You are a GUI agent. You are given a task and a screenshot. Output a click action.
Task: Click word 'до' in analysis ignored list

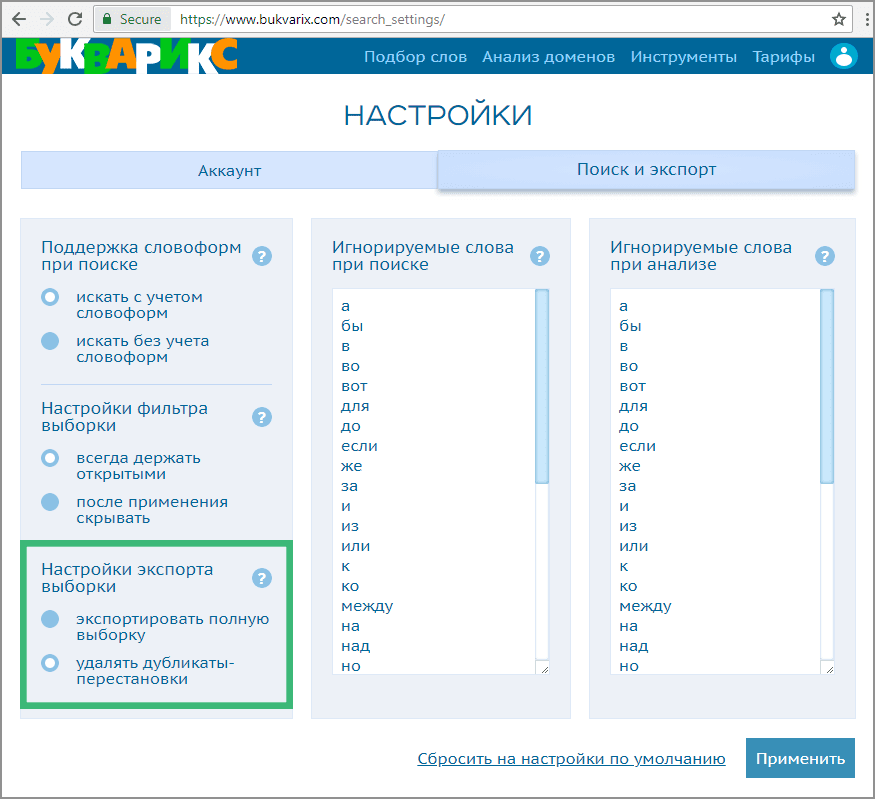(x=629, y=426)
